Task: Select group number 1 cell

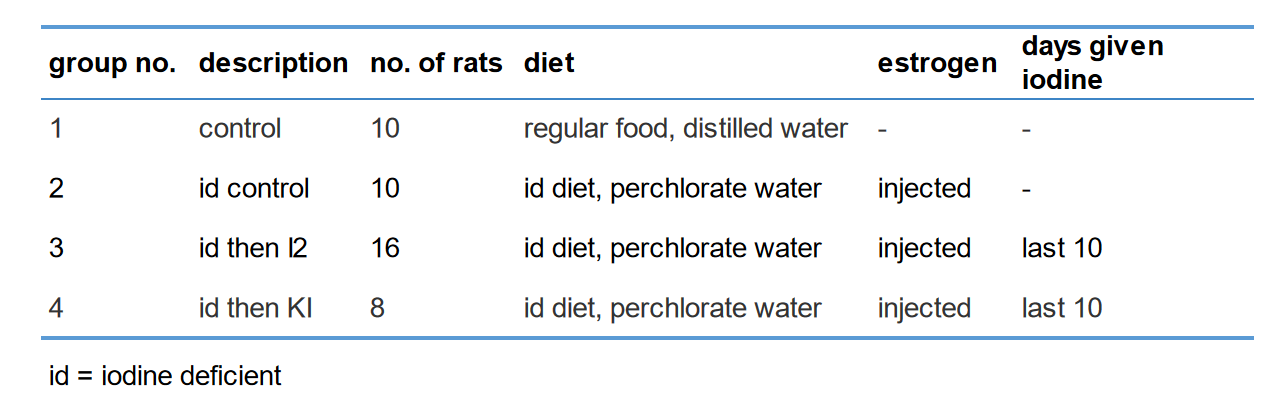Action: (56, 128)
